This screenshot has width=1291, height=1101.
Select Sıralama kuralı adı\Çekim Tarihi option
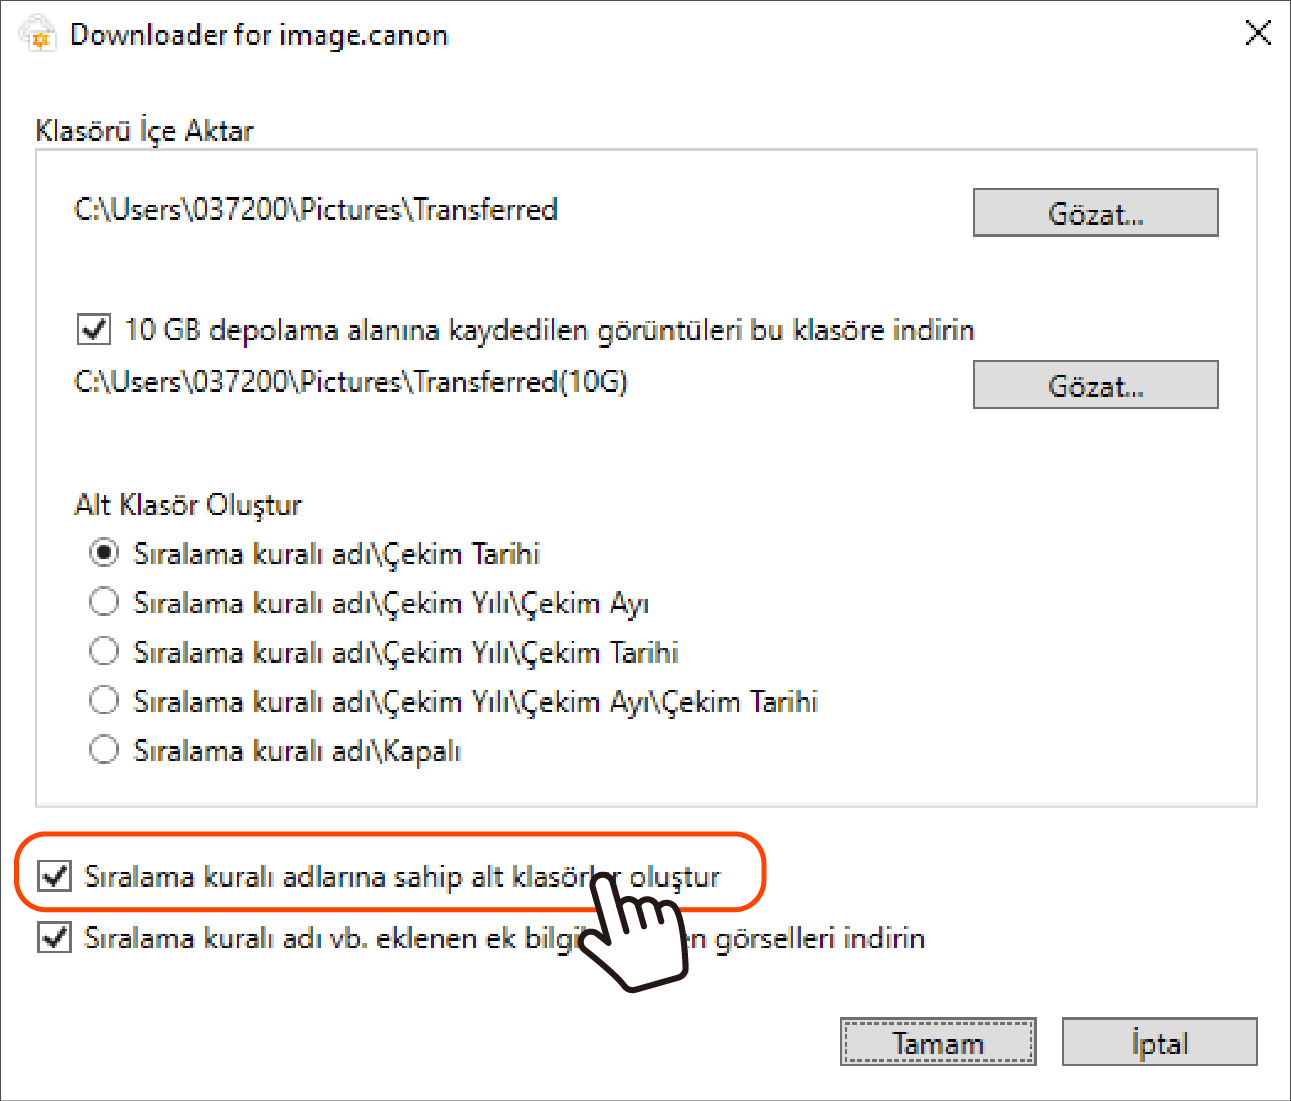point(104,553)
